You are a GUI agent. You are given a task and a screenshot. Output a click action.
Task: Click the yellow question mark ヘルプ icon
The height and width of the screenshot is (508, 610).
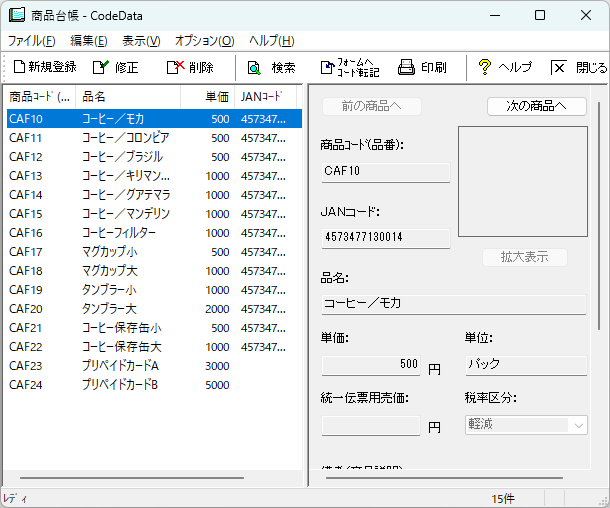[484, 67]
